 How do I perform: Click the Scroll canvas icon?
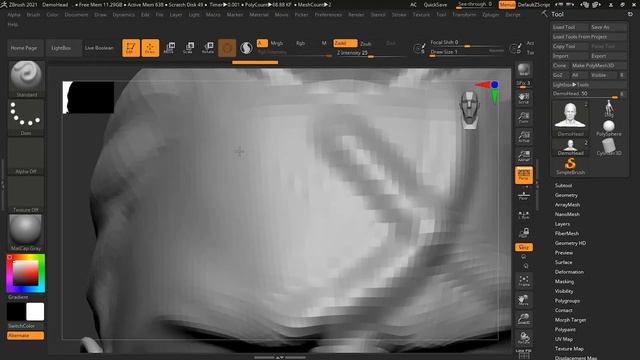[524, 98]
